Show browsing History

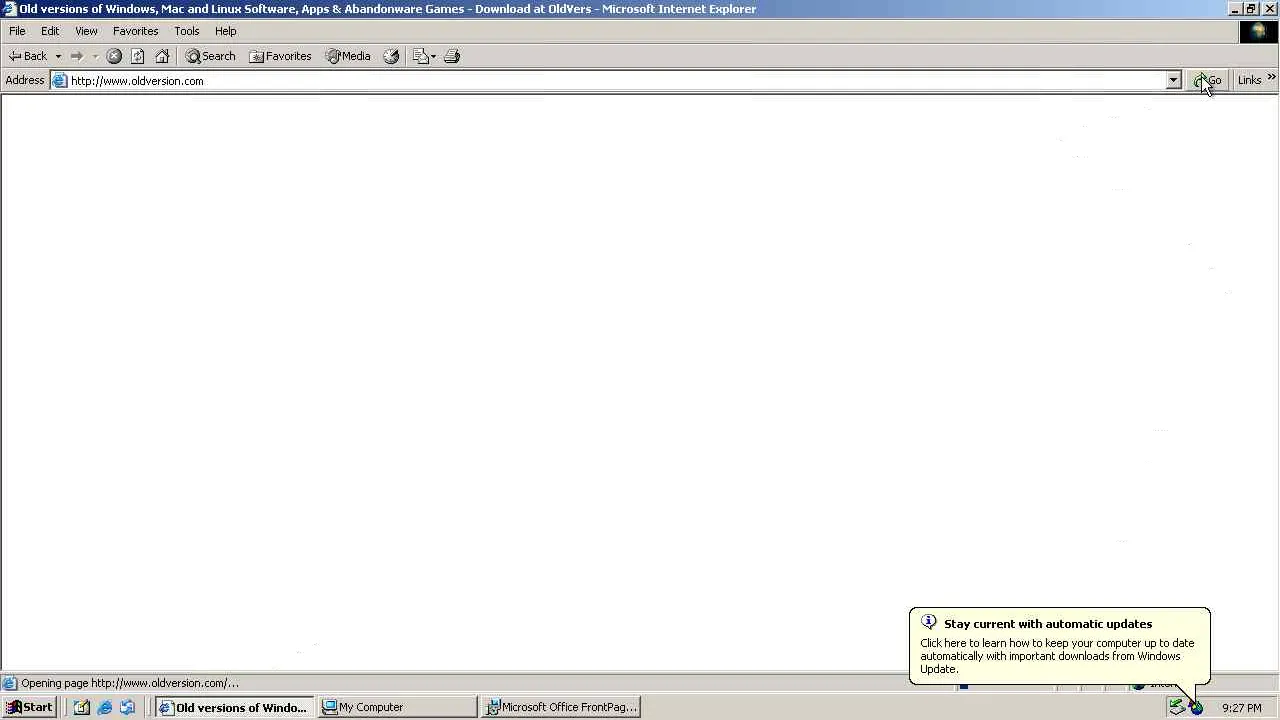click(391, 56)
